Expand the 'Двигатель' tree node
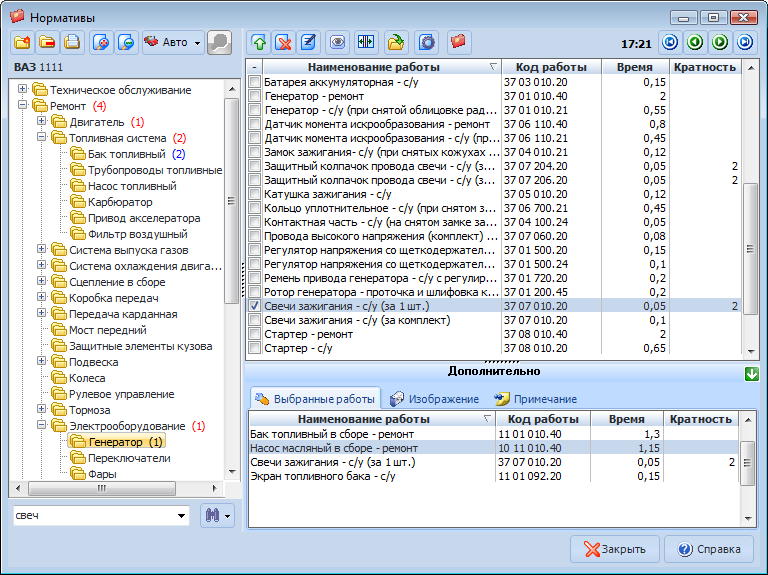The width and height of the screenshot is (768, 575). click(41, 122)
